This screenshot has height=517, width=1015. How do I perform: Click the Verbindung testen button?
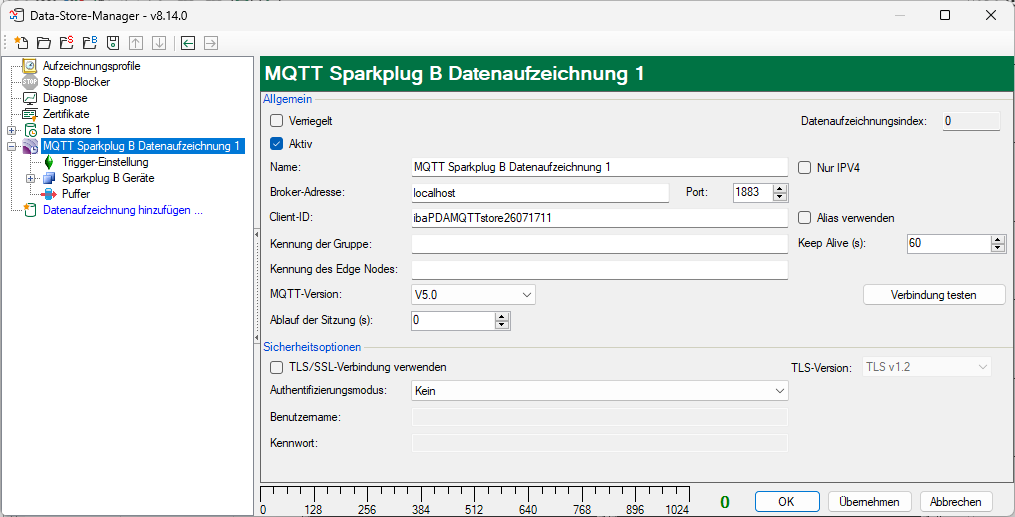pyautogui.click(x=934, y=295)
